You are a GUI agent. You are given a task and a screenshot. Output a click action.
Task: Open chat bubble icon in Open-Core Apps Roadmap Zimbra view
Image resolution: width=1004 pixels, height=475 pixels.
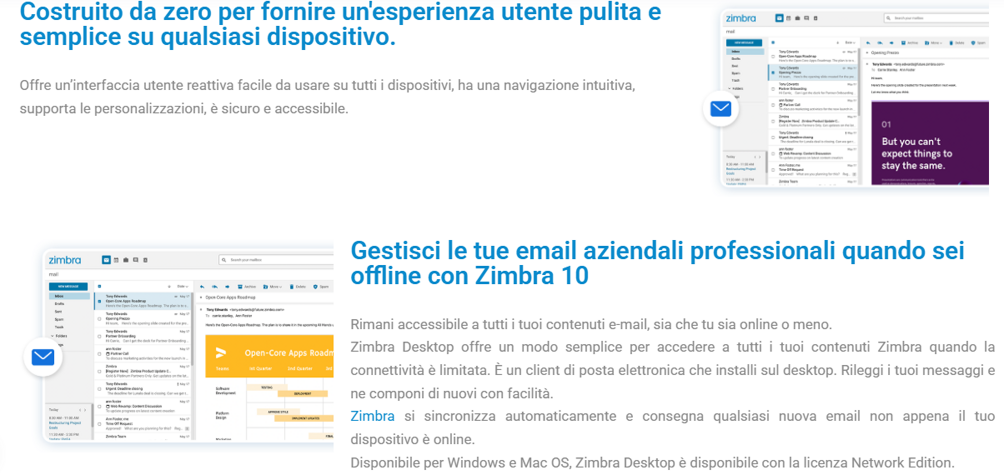(x=136, y=260)
